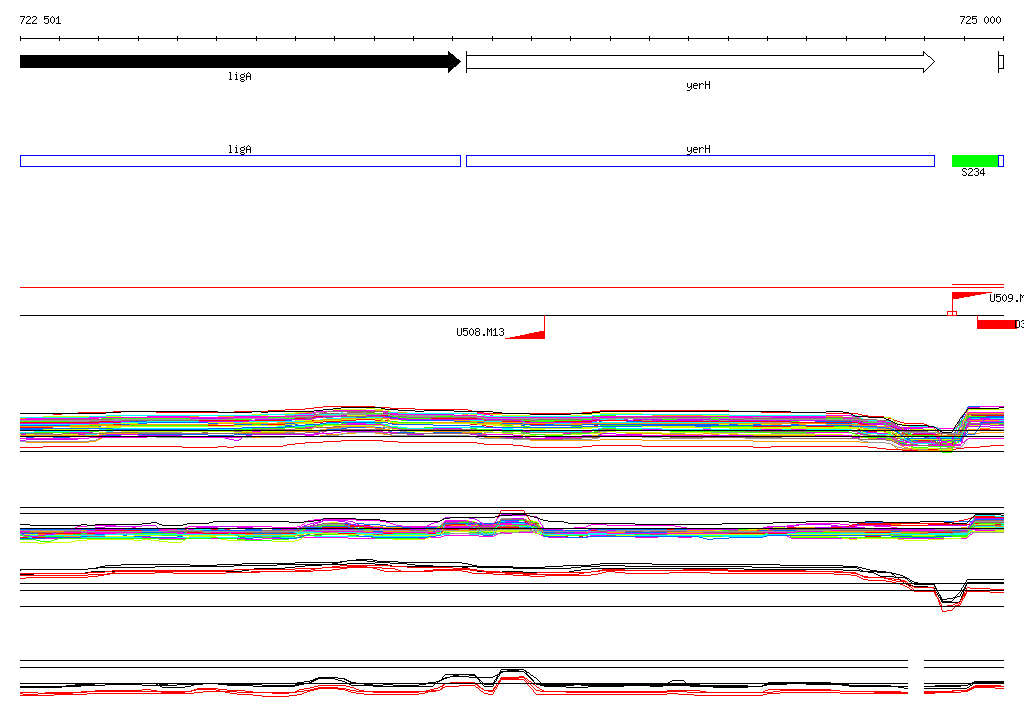
Task: Click the 722 501 start coordinate
Action: click(x=40, y=20)
